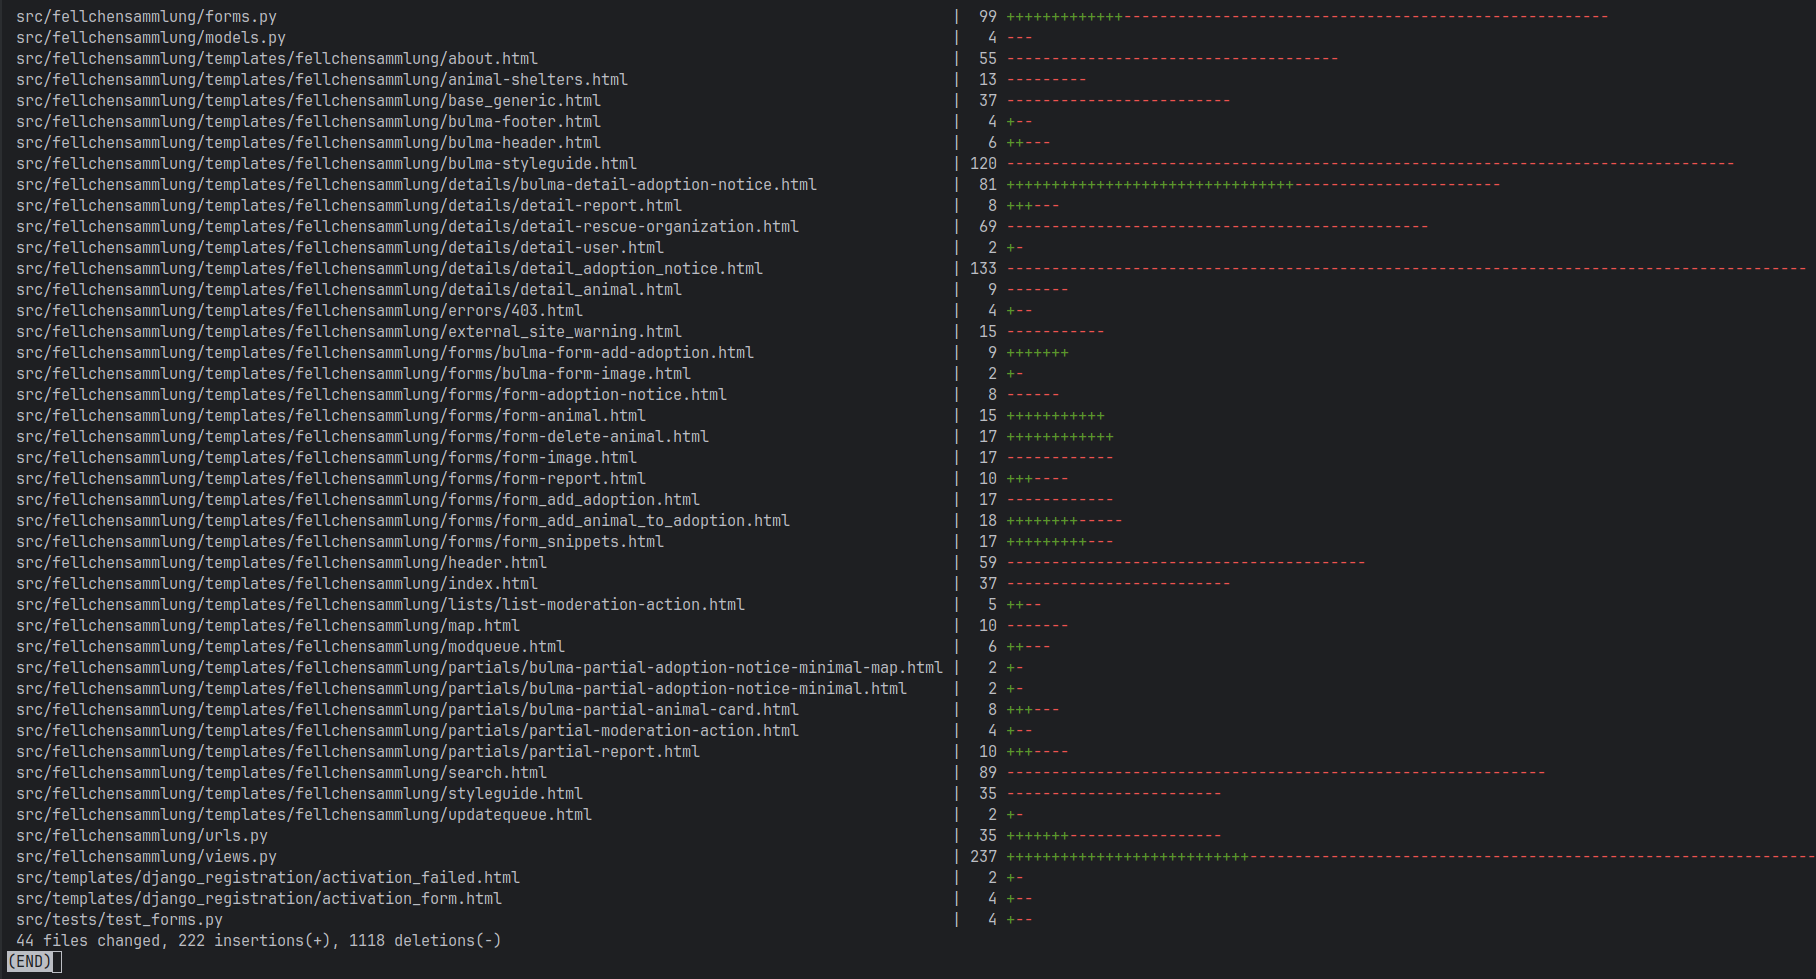Click the errors/403.html file path
This screenshot has height=979, width=1816.
pyautogui.click(x=299, y=311)
